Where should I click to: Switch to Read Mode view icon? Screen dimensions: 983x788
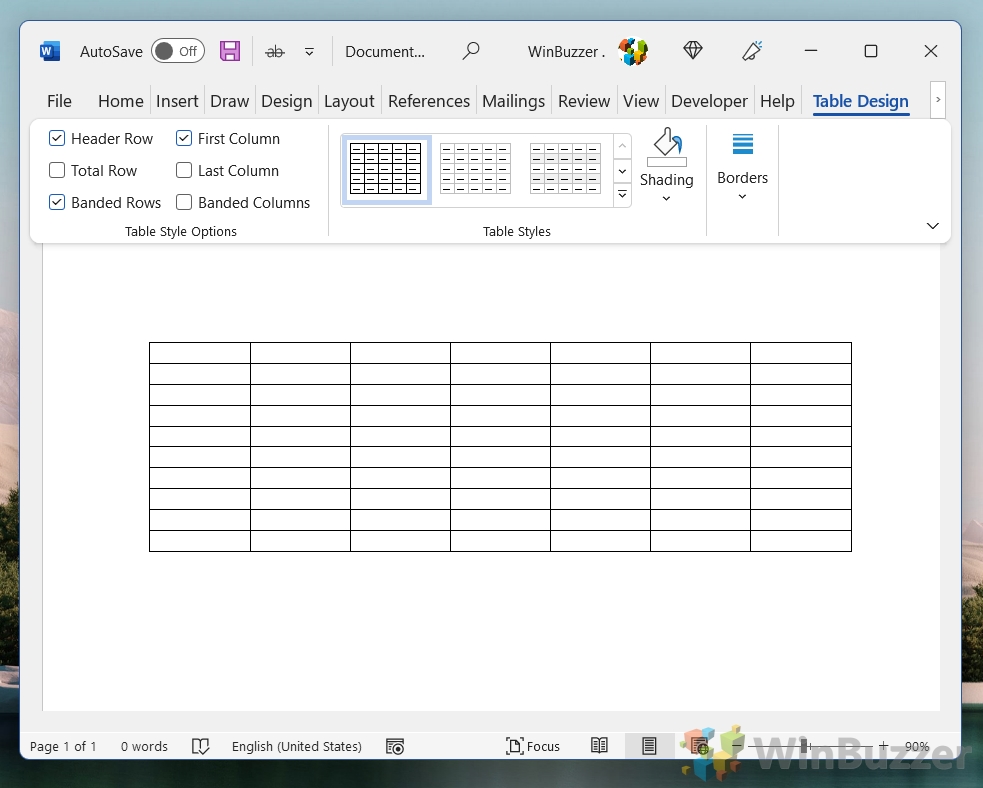(x=599, y=746)
